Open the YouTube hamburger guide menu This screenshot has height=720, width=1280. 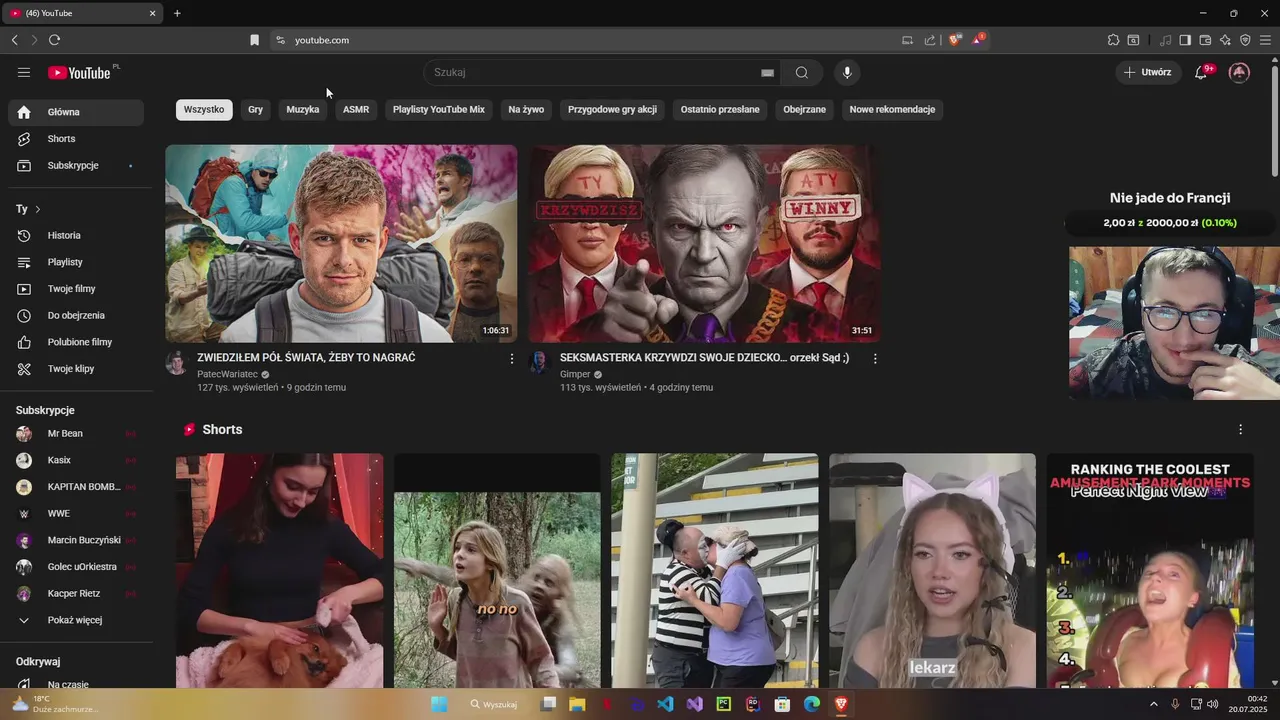click(x=24, y=72)
